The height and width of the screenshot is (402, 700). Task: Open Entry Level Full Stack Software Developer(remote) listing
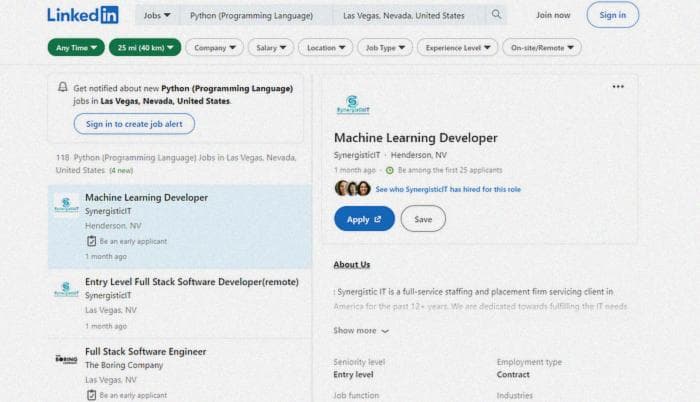[192, 281]
